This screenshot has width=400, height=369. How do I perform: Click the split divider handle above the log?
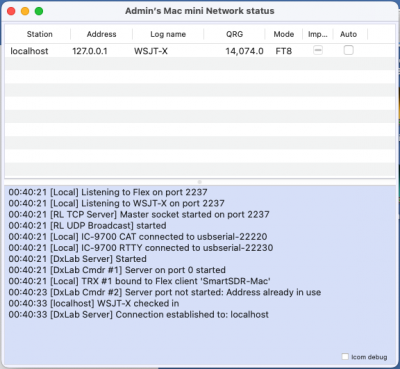tap(200, 182)
